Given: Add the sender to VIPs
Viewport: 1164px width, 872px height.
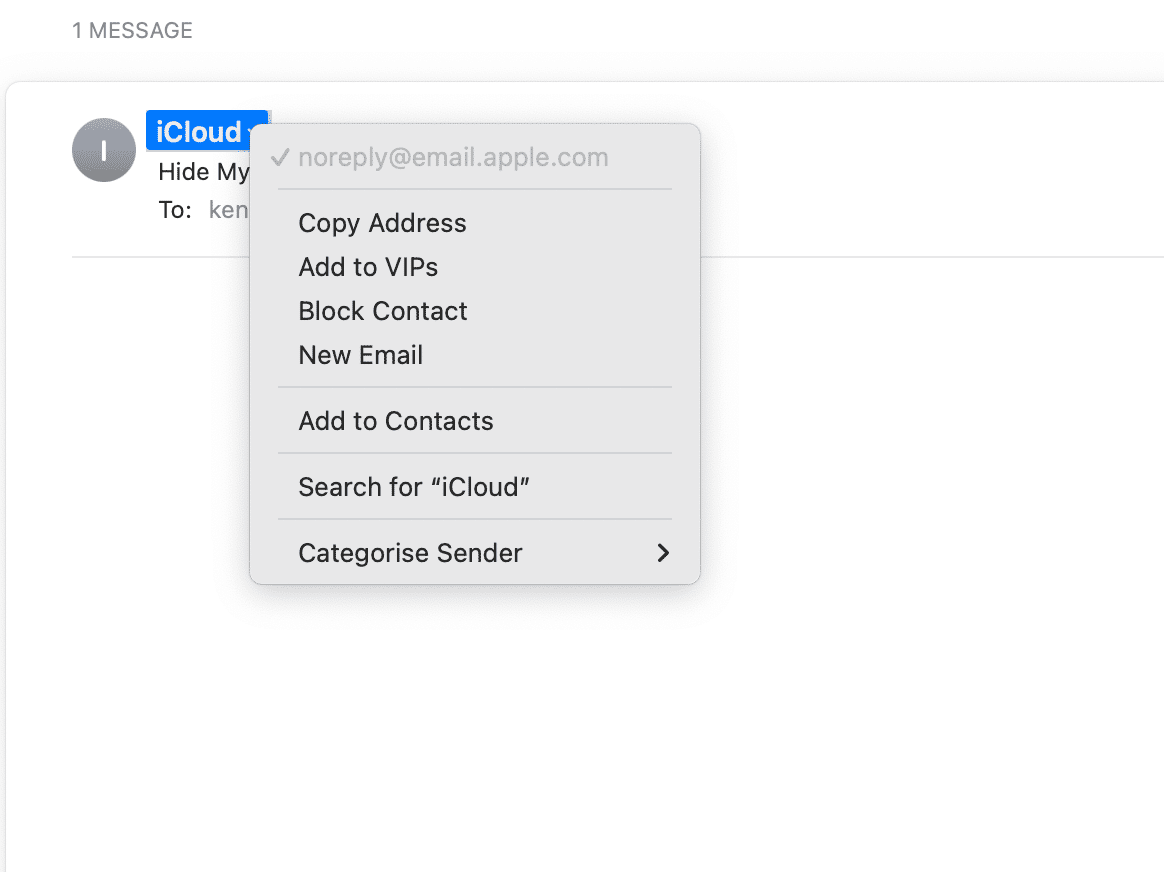Looking at the screenshot, I should tap(368, 267).
